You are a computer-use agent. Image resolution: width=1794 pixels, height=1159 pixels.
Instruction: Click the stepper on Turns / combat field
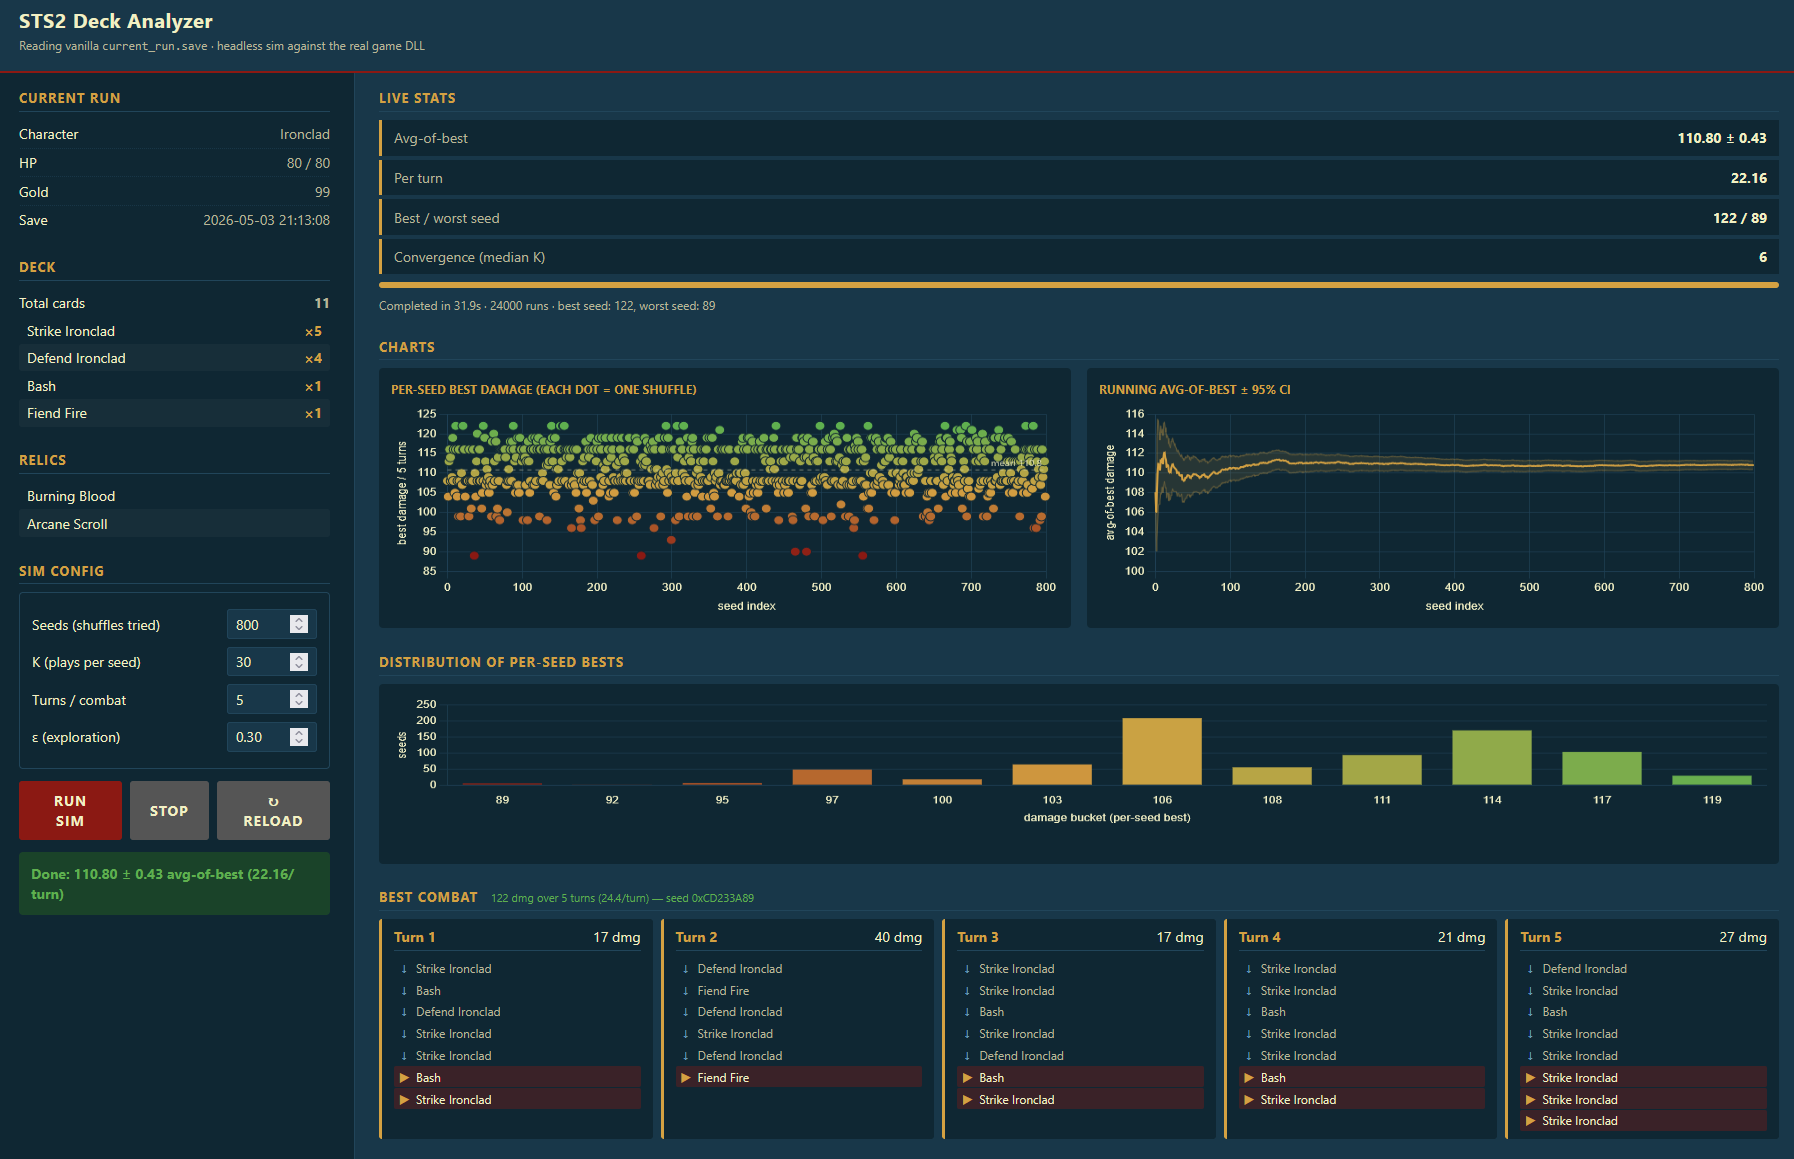click(298, 699)
